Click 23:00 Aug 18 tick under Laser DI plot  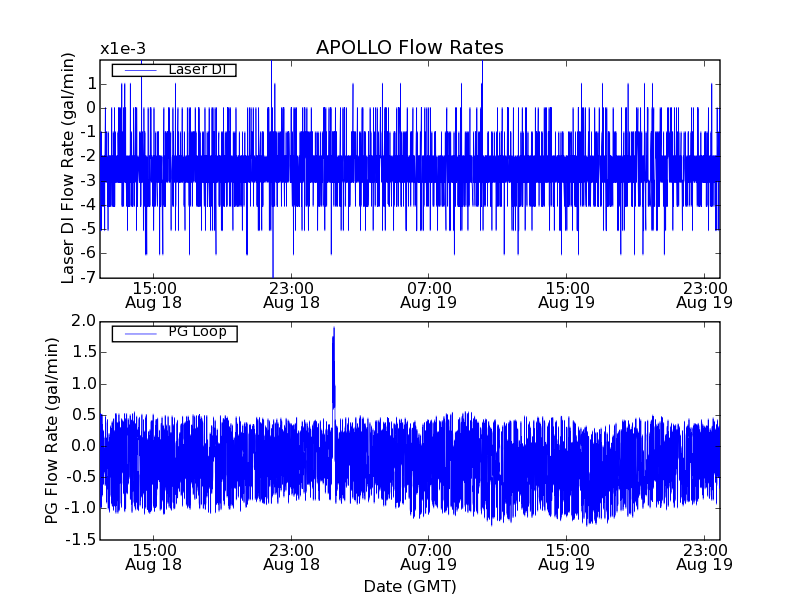click(291, 294)
